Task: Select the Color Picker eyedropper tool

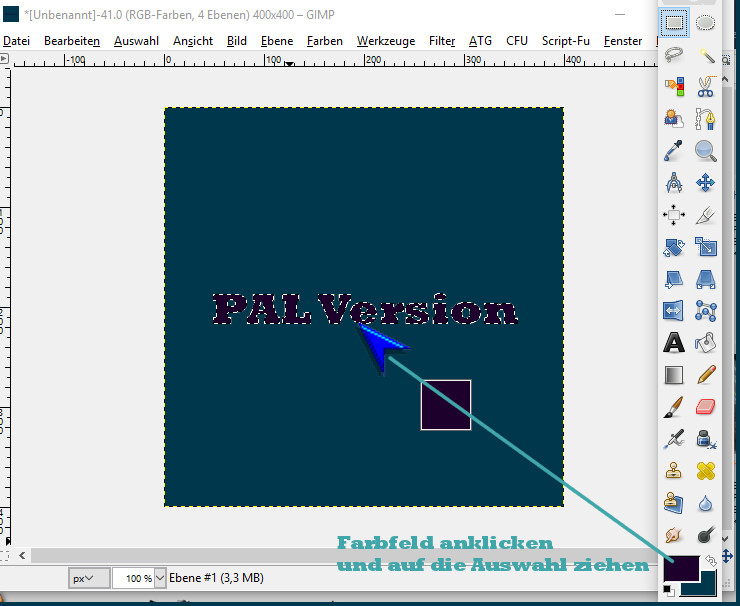Action: (674, 151)
